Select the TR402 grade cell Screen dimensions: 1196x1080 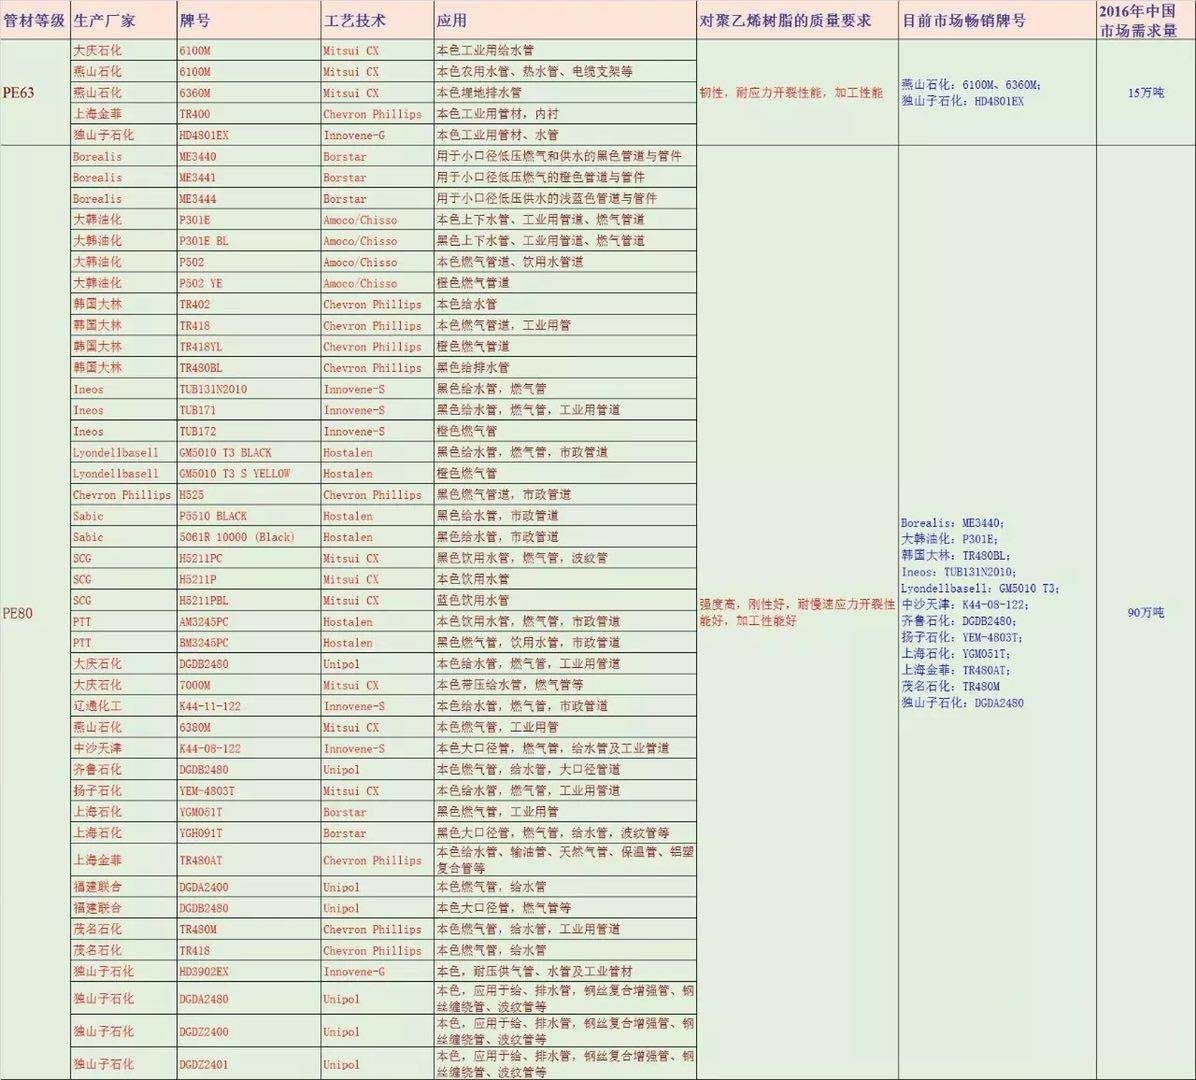[x=248, y=304]
